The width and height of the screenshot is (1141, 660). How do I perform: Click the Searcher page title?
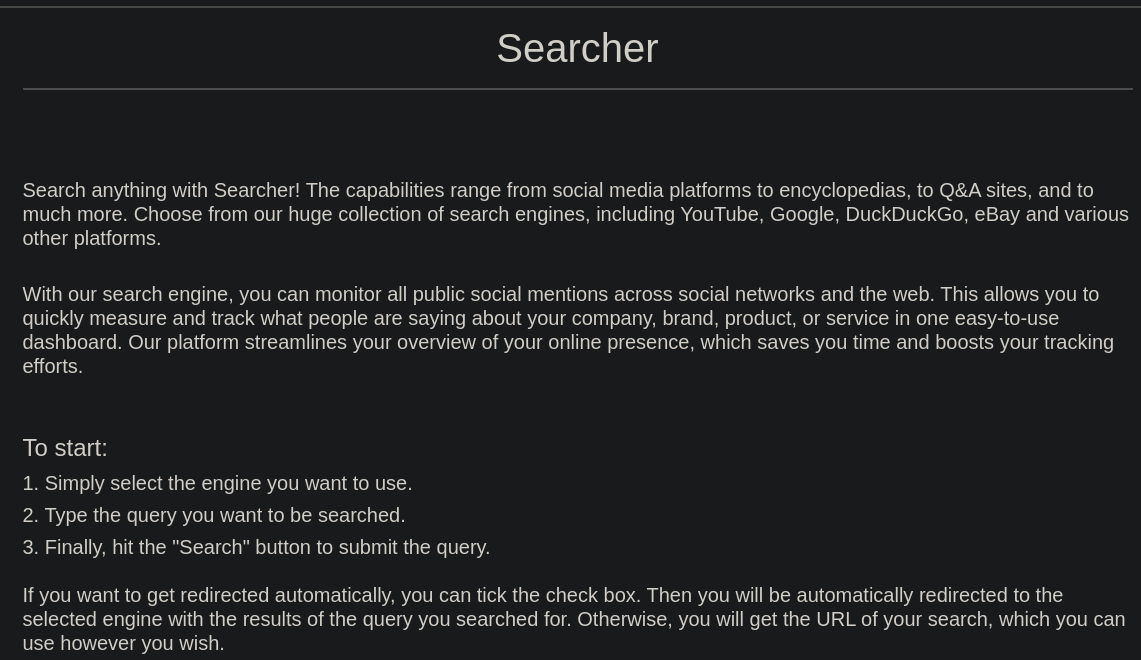tap(577, 49)
